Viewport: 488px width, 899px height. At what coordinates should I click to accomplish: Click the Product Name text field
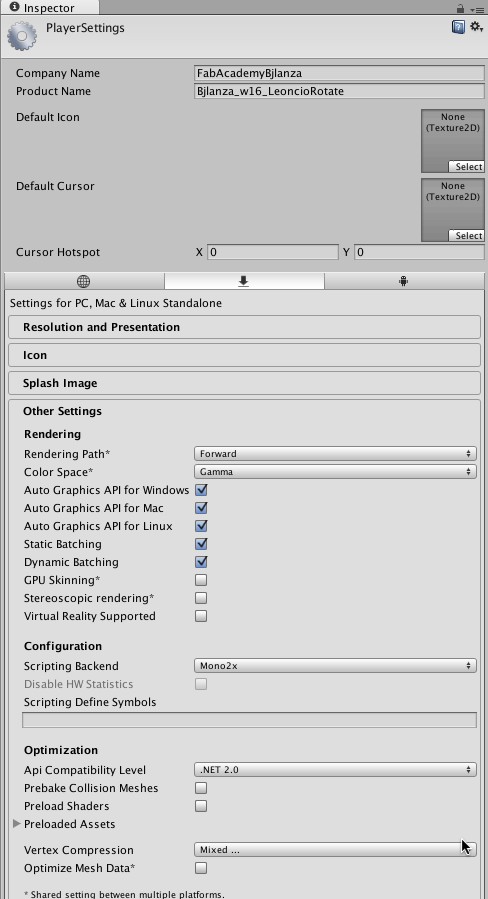[x=340, y=91]
